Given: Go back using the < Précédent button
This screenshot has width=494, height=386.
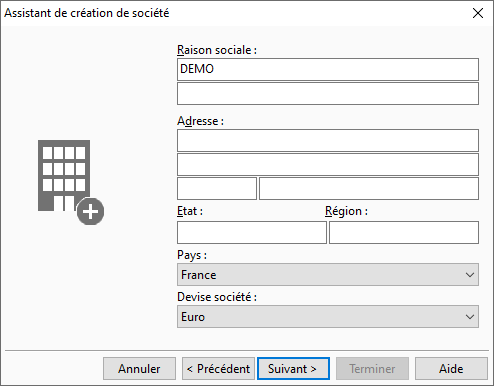Looking at the screenshot, I should 218,369.
